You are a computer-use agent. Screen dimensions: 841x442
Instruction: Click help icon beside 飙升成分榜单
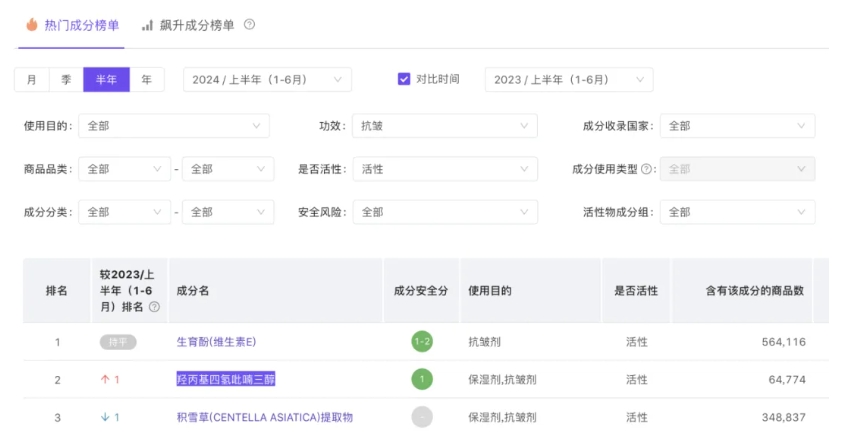249,25
